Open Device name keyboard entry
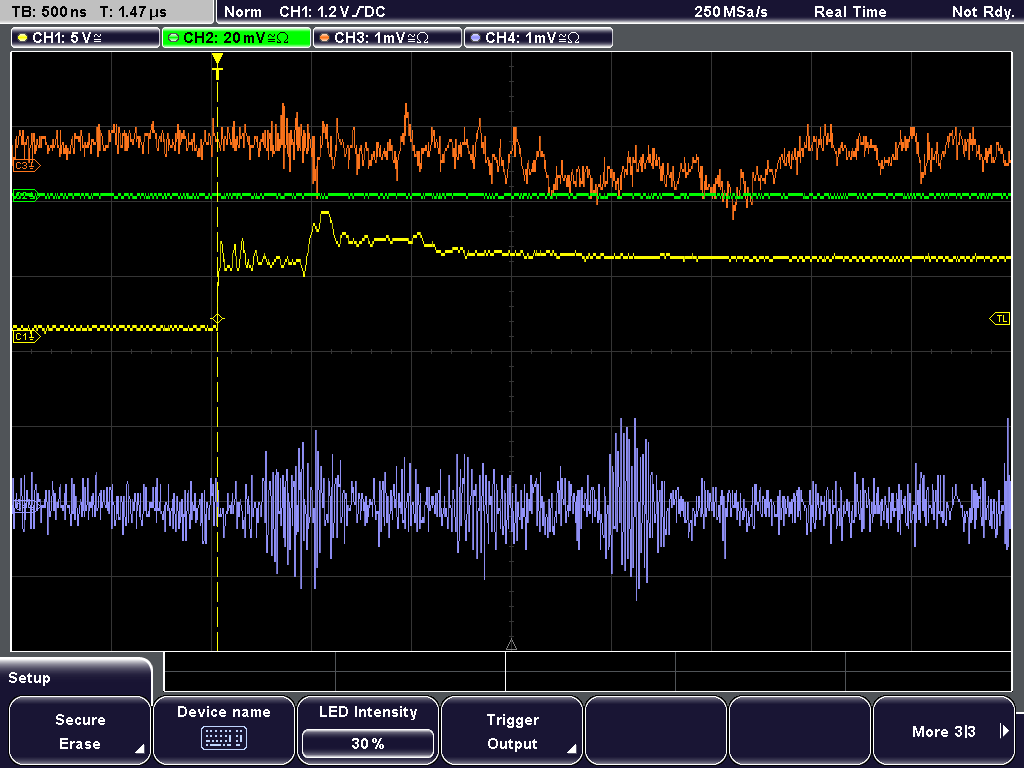The height and width of the screenshot is (768, 1024). (x=223, y=731)
